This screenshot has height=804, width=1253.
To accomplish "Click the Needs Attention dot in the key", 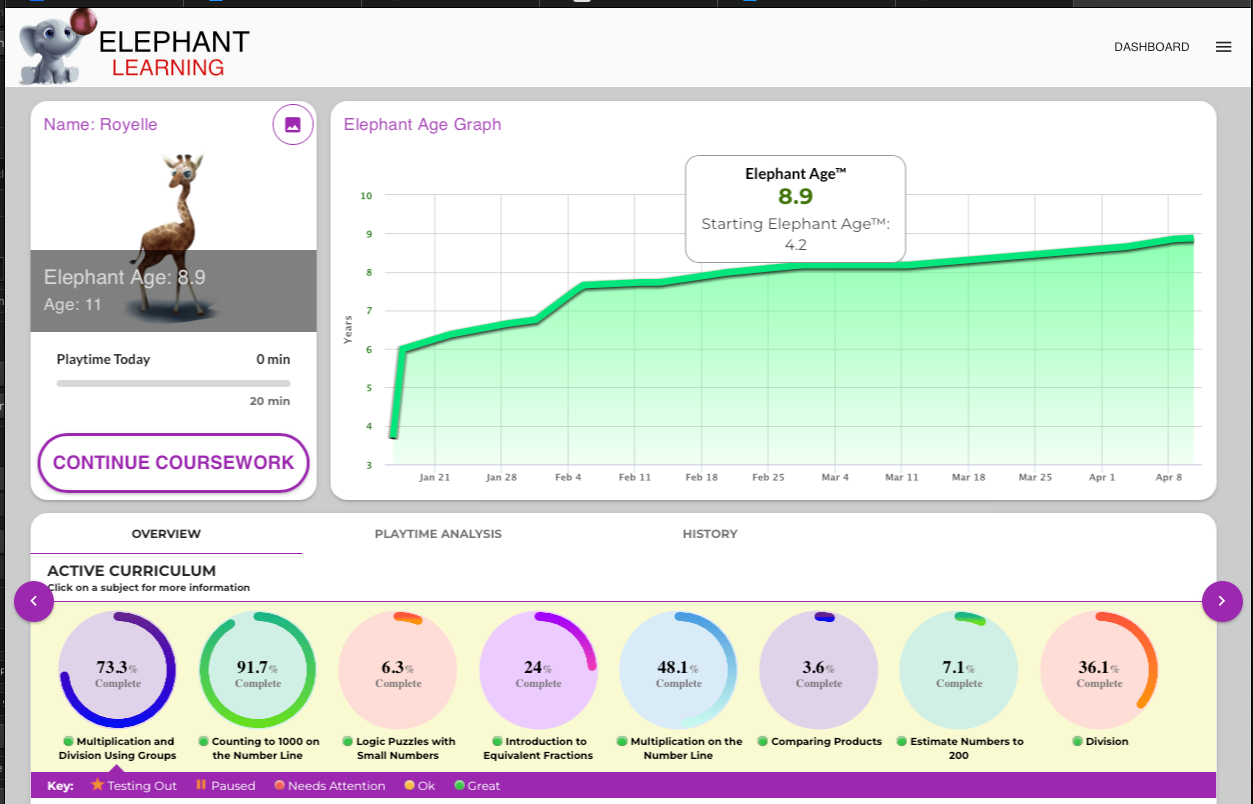I will tap(280, 786).
